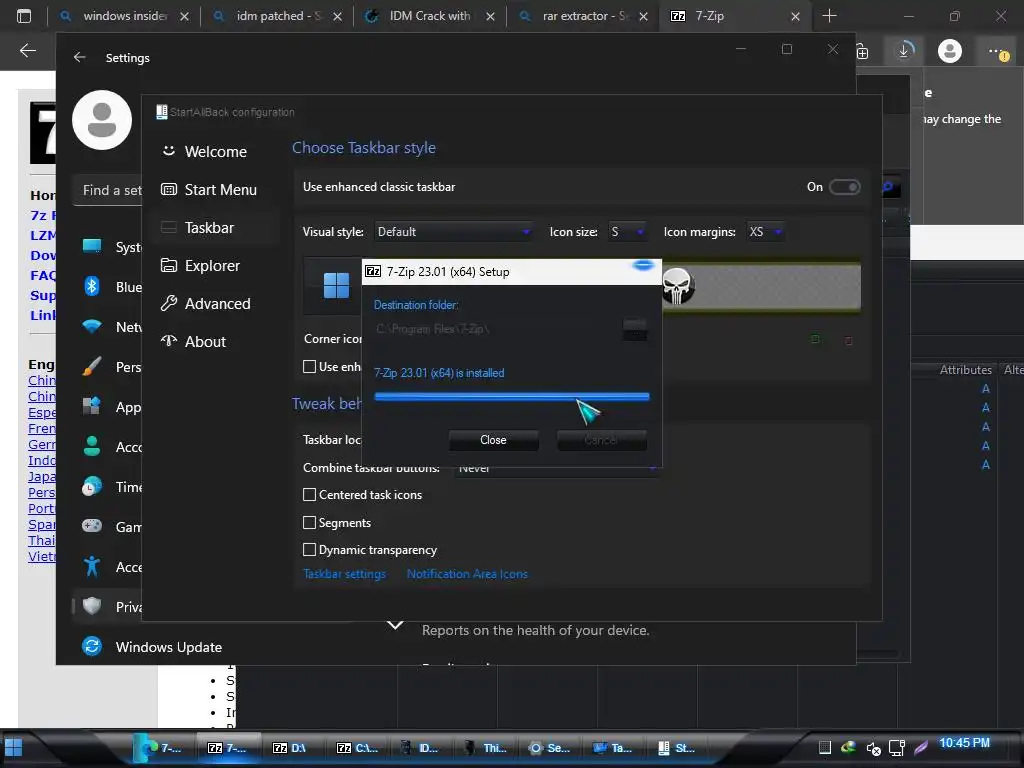1024x768 pixels.
Task: Click the Attributes column header in file manager
Action: 965,370
